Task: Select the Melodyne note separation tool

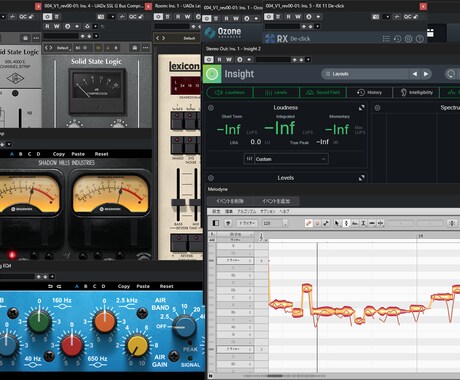Action: click(x=381, y=223)
